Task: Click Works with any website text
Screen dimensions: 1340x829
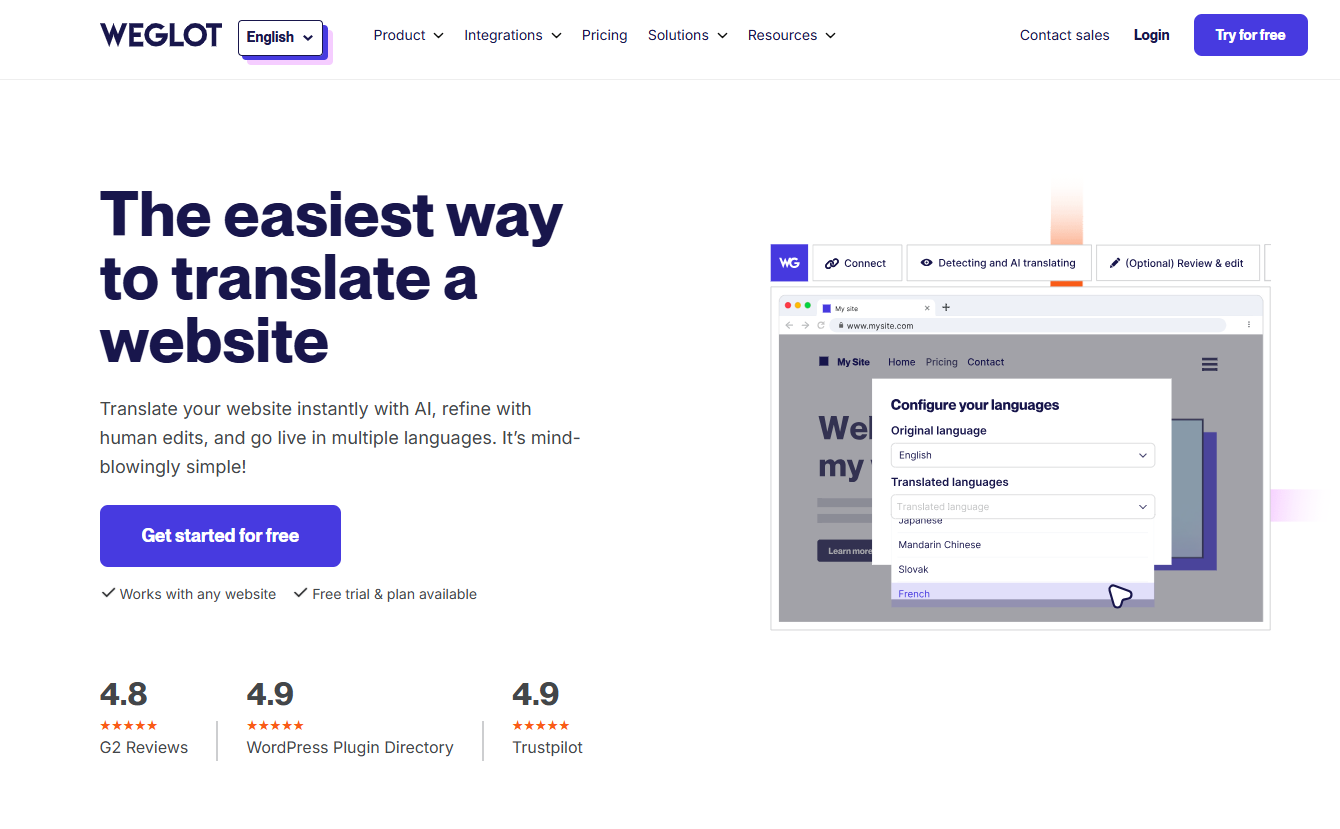Action: click(x=198, y=594)
